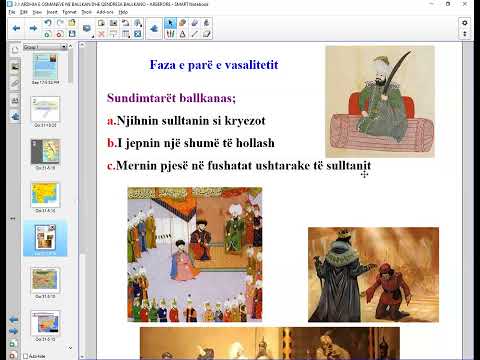Open the Add-ons menu
The width and height of the screenshot is (480, 360).
point(105,12)
